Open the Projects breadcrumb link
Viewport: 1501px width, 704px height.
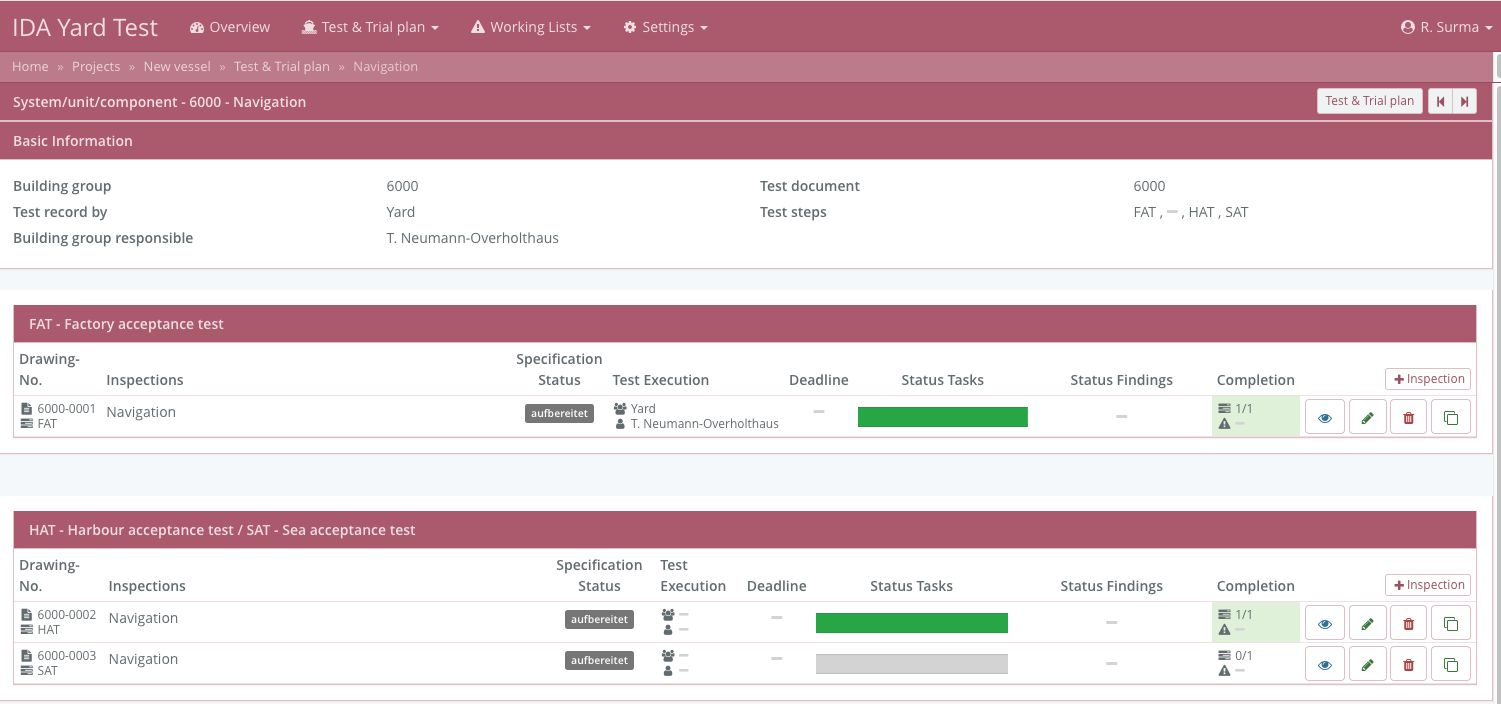pos(96,66)
